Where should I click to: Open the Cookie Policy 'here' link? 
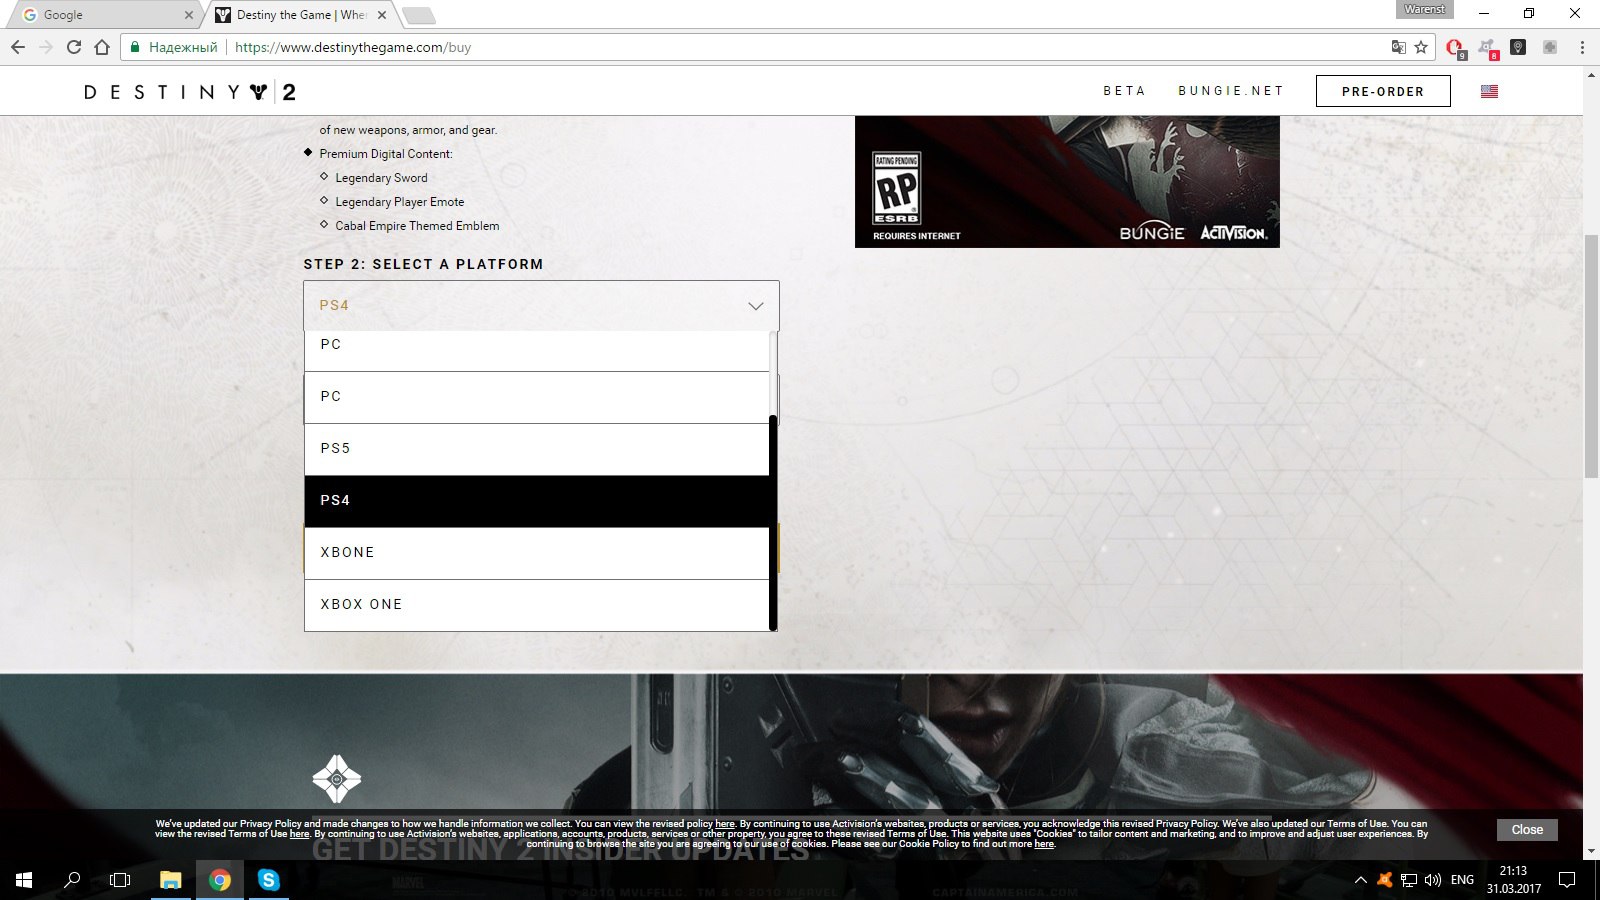[1044, 844]
